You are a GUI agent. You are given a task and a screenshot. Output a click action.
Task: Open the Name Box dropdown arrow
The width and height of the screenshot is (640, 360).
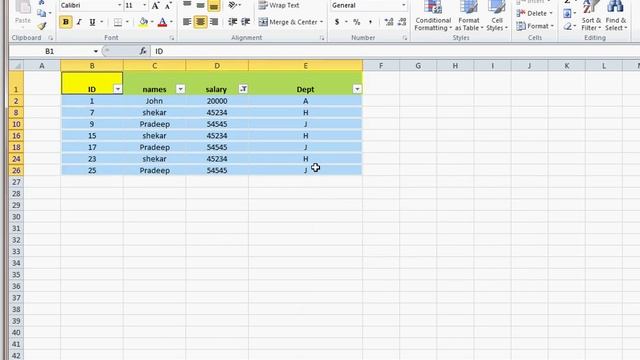[96, 51]
